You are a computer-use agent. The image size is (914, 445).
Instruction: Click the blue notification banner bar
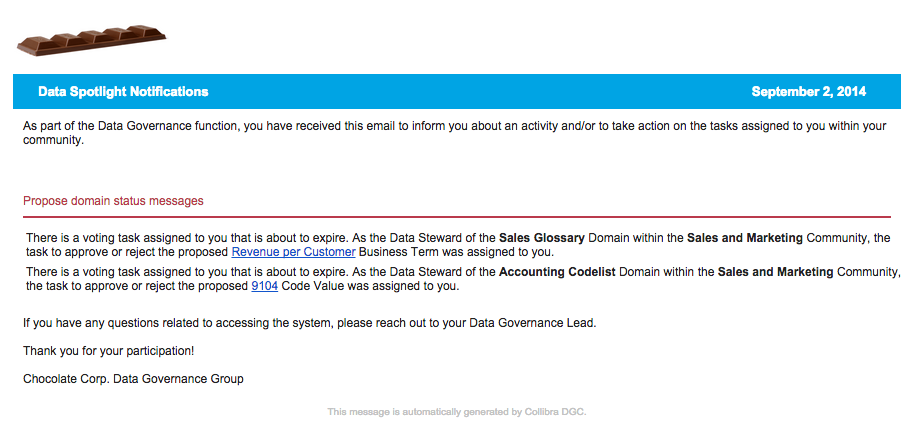tap(456, 92)
